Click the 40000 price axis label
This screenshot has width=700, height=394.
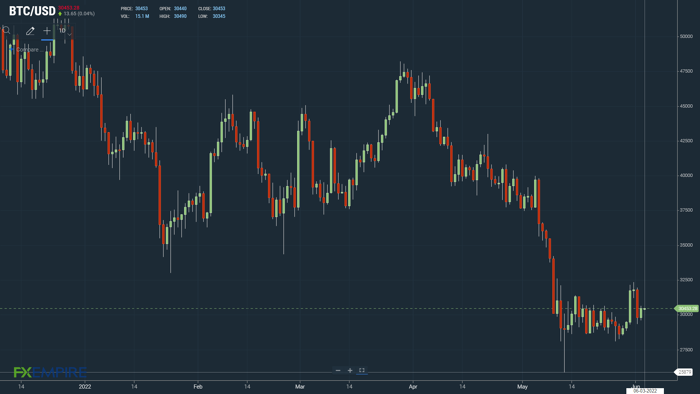pos(687,175)
